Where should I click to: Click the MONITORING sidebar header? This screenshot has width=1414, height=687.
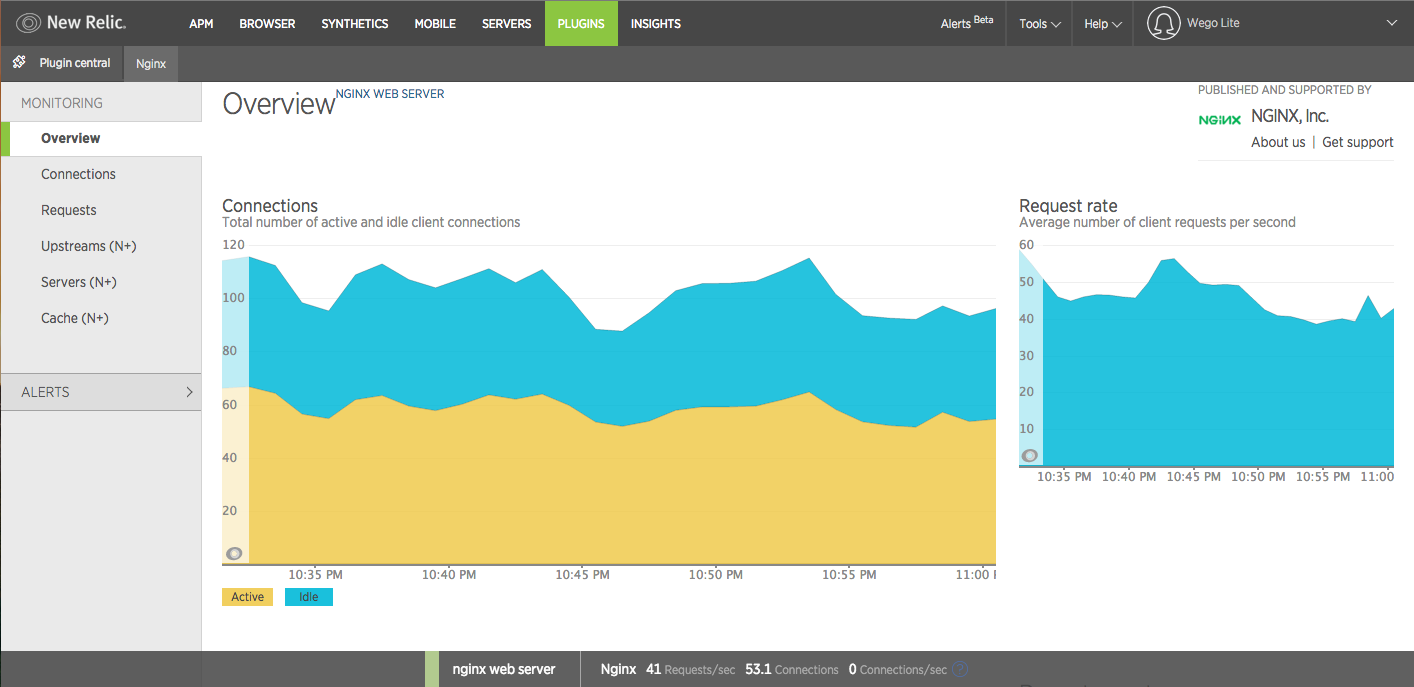[62, 103]
